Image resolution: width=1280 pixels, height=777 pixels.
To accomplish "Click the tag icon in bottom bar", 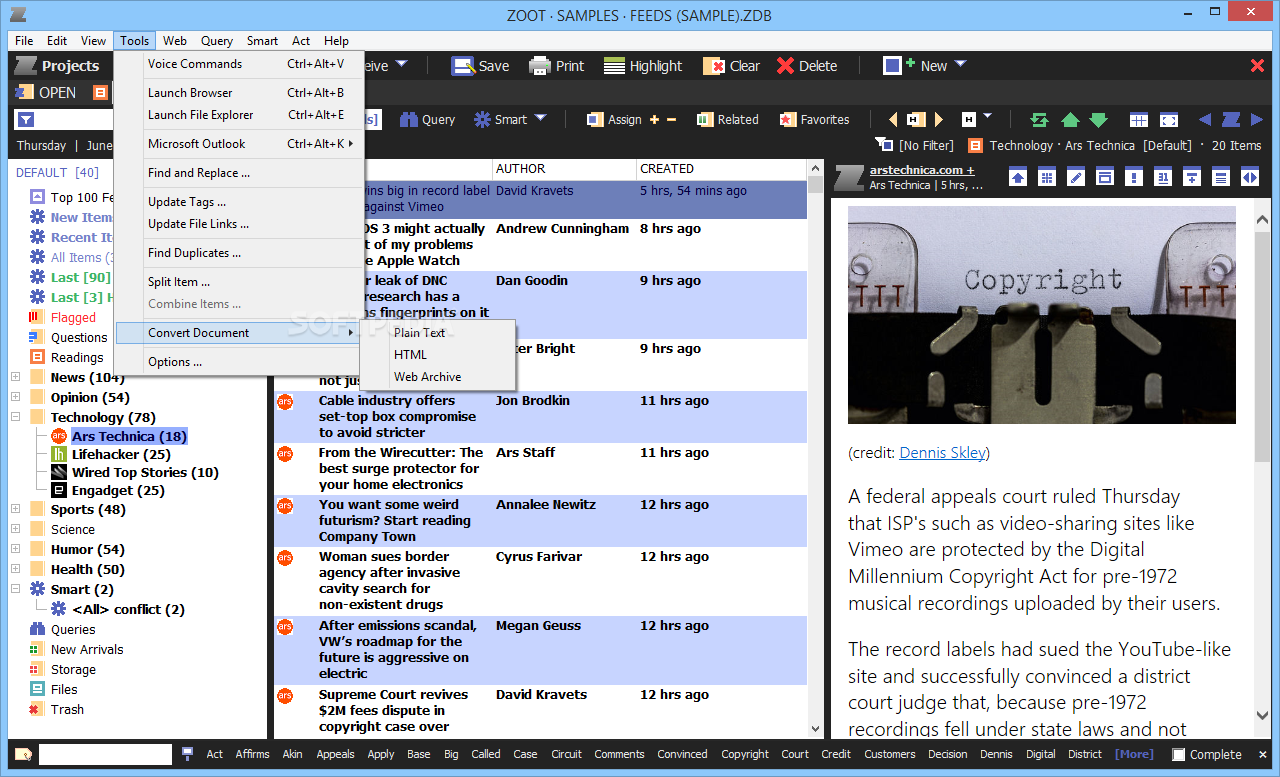I will pos(23,754).
